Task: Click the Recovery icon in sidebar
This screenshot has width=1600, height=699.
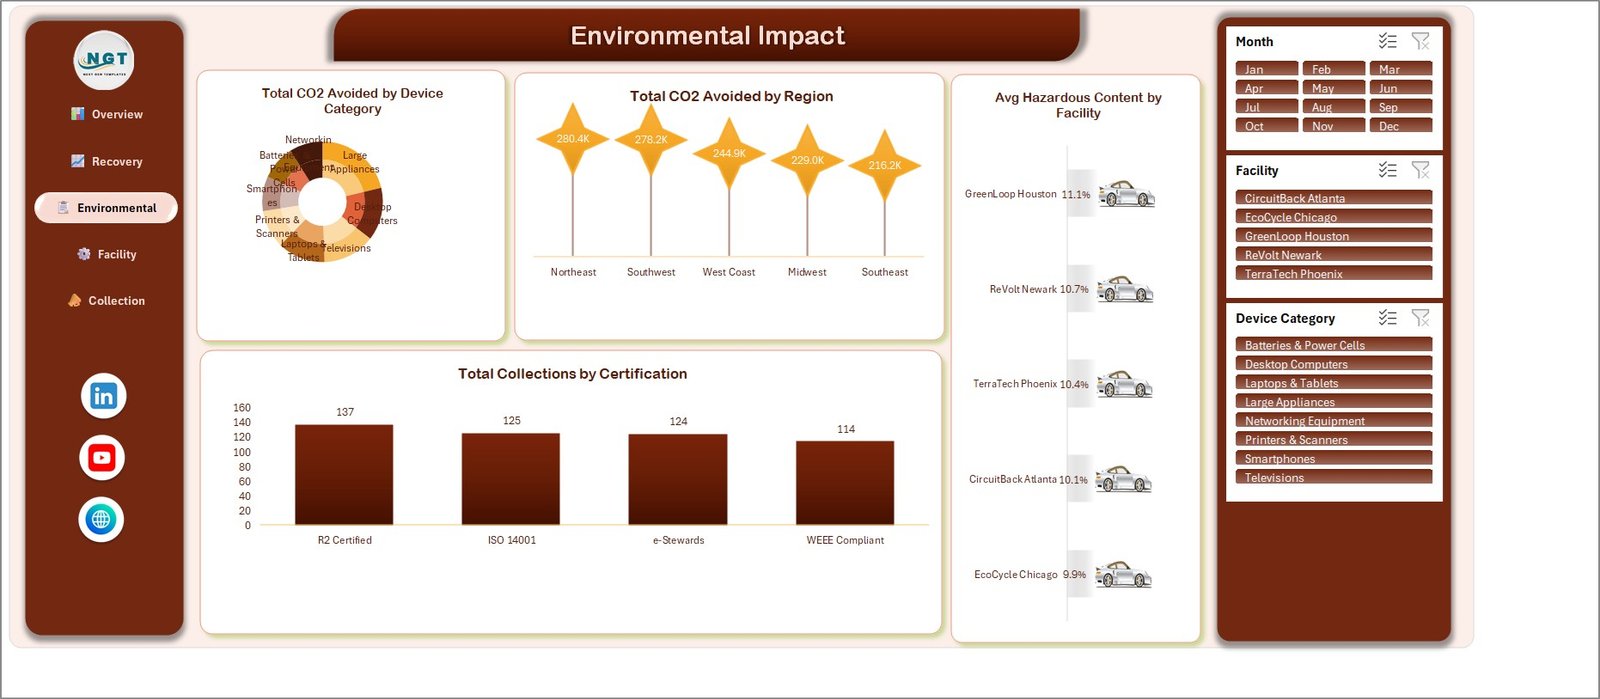Action: coord(78,161)
